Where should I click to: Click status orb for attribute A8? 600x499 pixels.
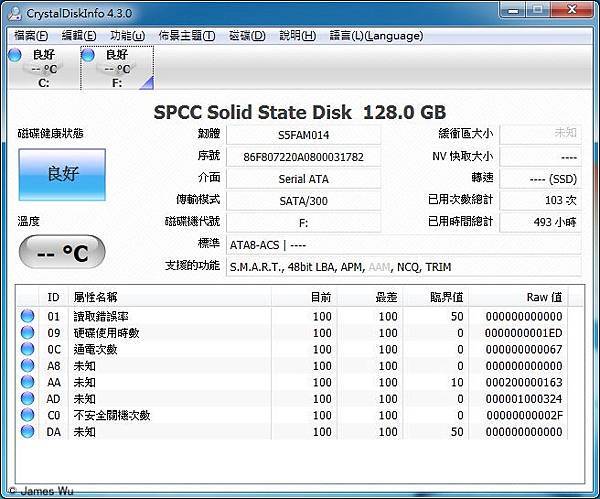27,365
